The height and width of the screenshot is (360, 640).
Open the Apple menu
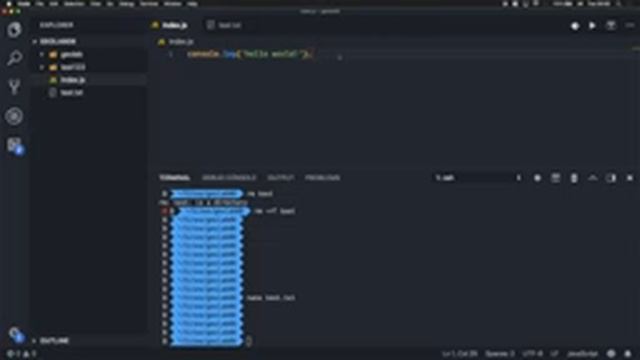(9, 4)
